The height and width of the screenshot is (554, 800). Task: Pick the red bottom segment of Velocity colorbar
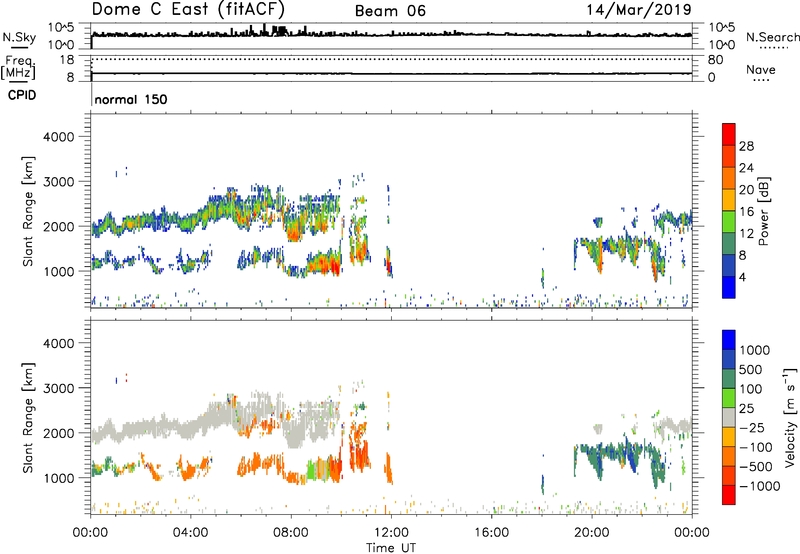tap(729, 495)
